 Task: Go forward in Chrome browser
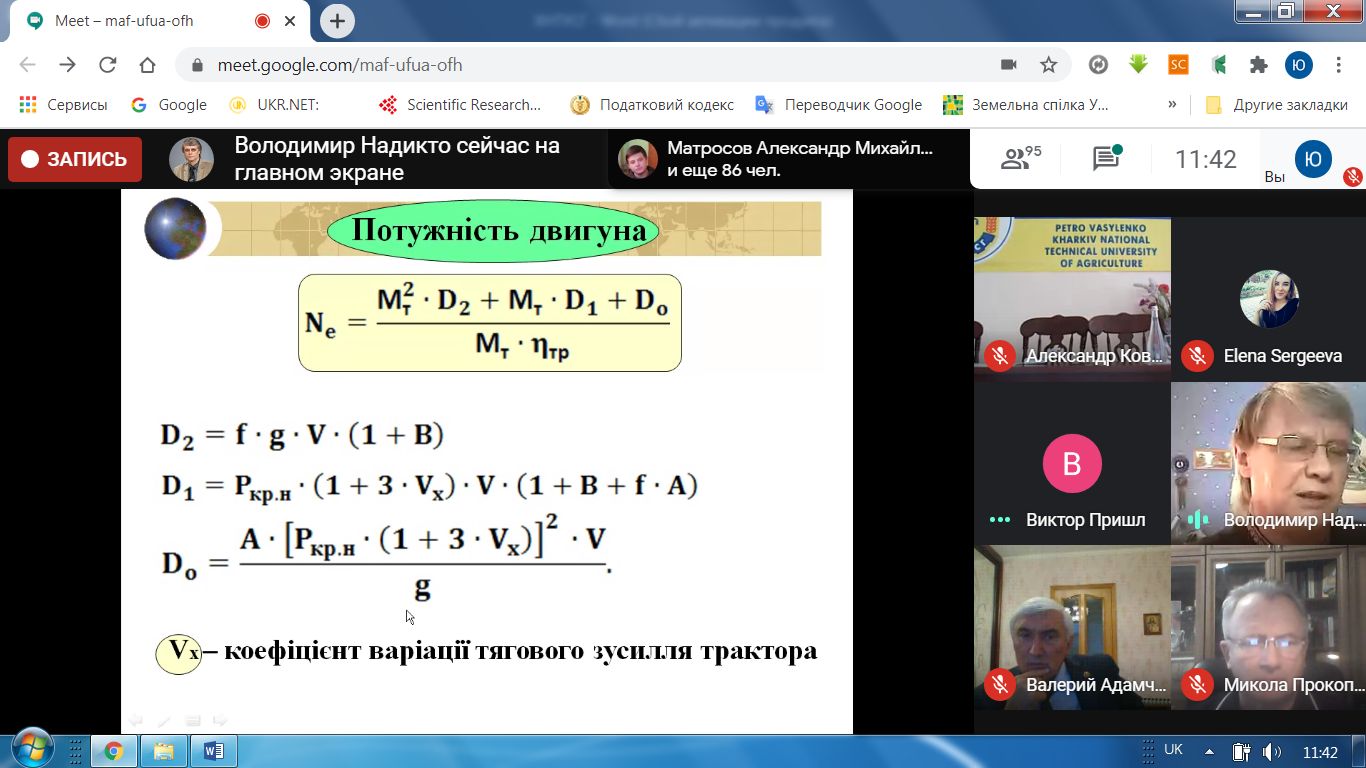tap(67, 65)
